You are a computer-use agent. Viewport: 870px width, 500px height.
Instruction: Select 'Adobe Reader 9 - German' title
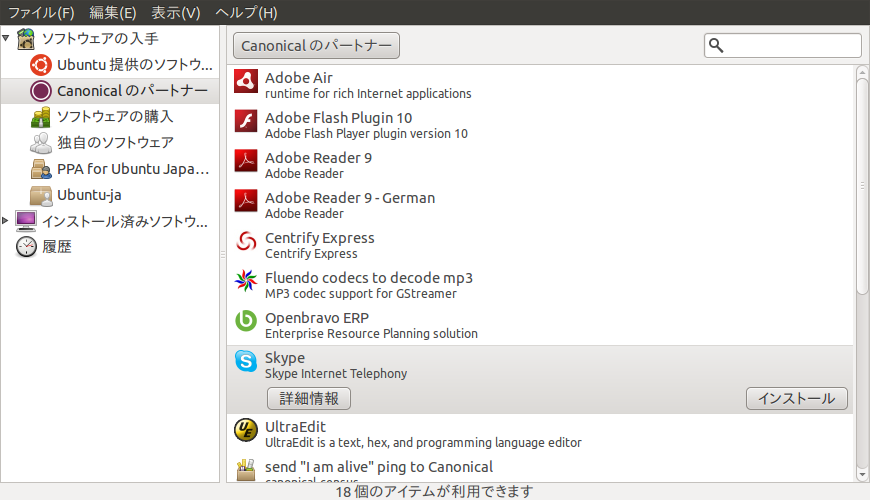point(350,198)
